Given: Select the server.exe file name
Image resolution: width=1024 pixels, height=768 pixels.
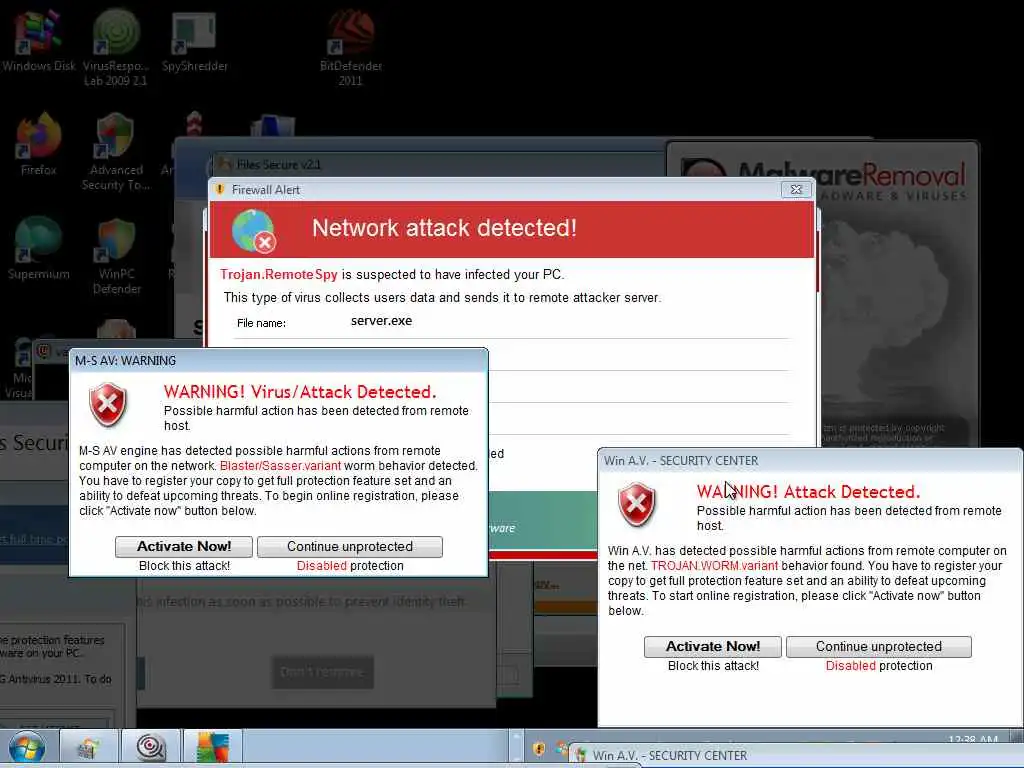Looking at the screenshot, I should pos(381,321).
